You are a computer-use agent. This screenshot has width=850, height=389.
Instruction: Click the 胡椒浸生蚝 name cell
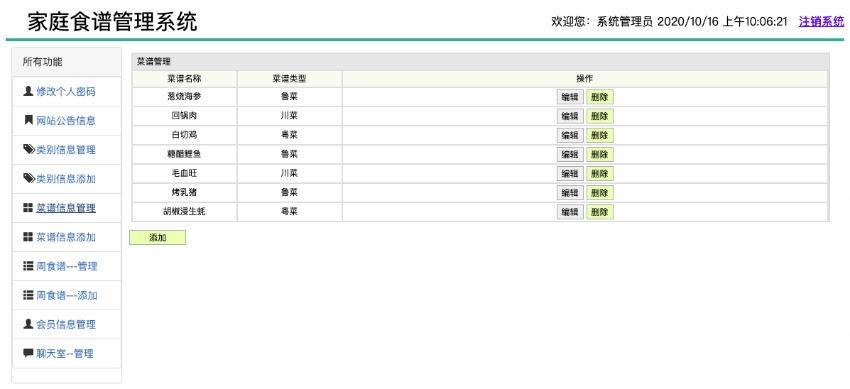point(184,211)
